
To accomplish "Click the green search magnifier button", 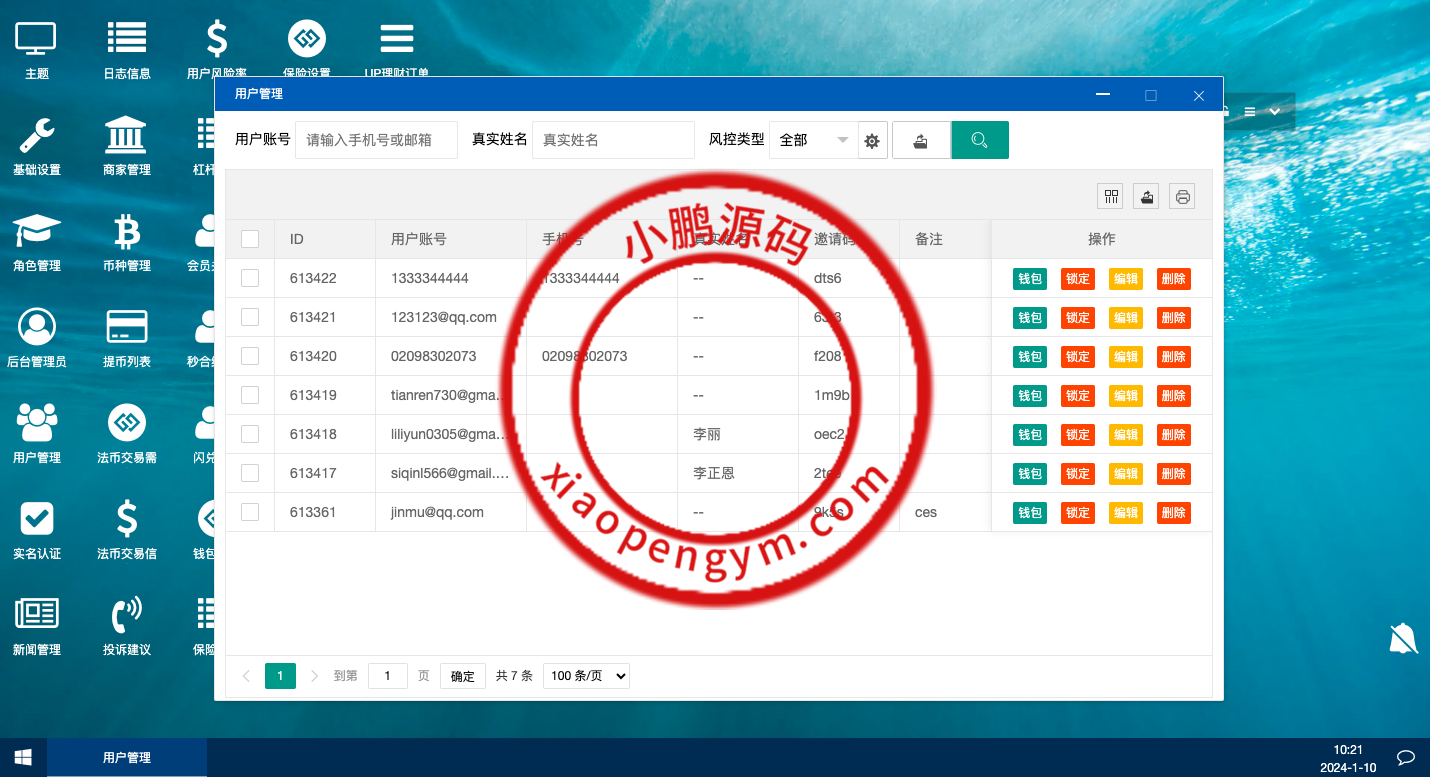I will click(979, 140).
